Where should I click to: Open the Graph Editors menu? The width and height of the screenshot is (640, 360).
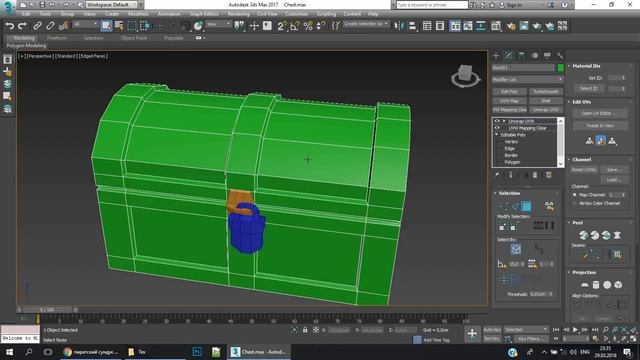click(204, 14)
